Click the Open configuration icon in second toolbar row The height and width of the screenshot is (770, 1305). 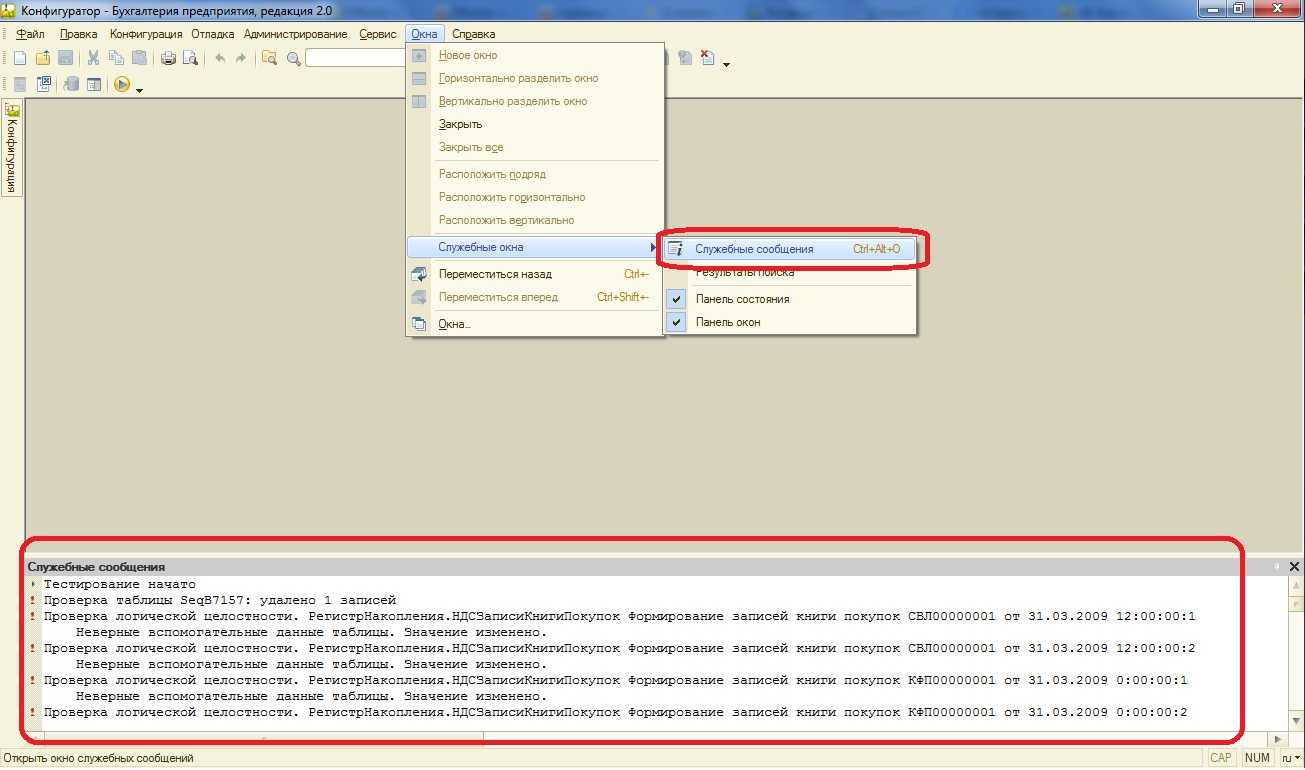point(19,85)
